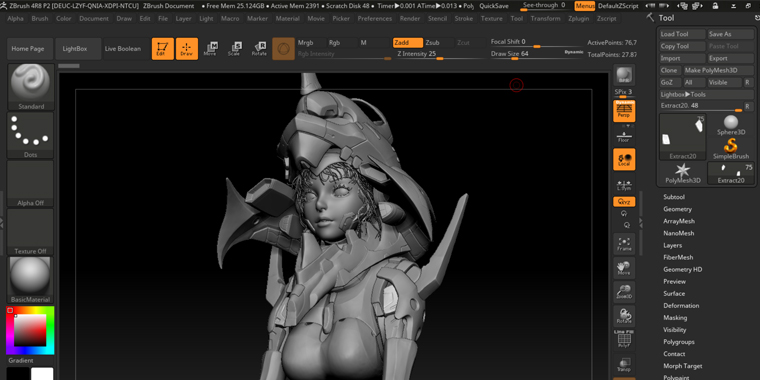Click the Load Tool button

(x=682, y=34)
